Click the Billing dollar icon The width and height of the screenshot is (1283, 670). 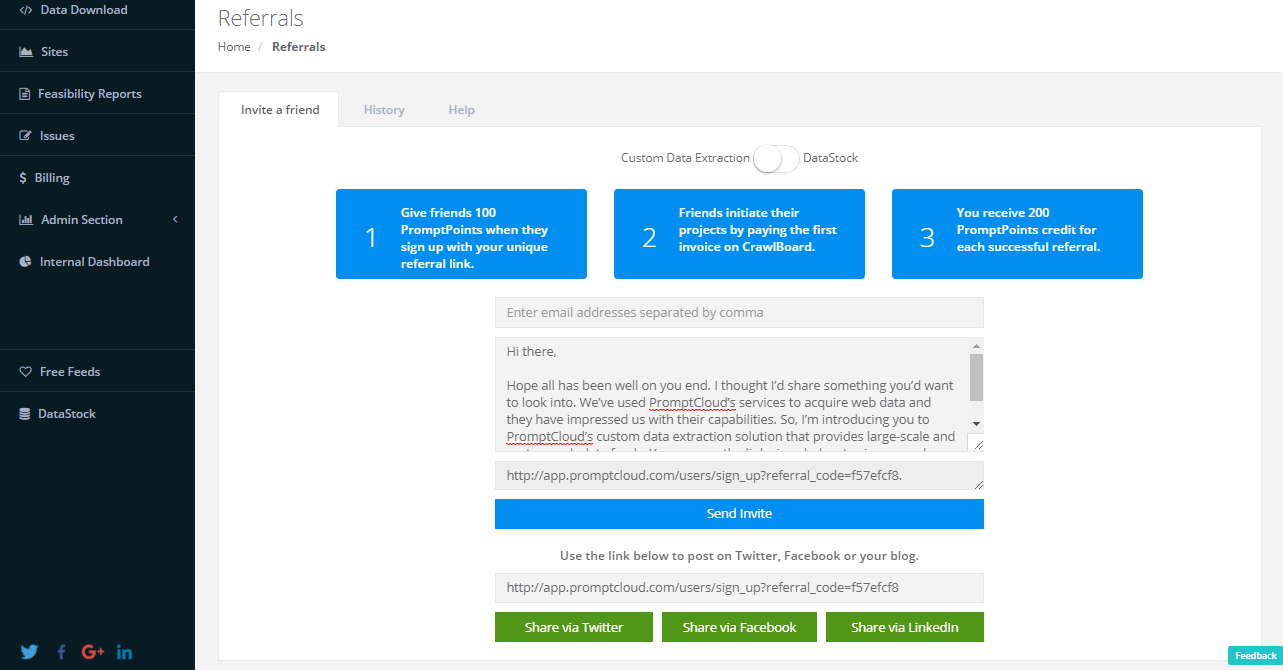pos(23,178)
